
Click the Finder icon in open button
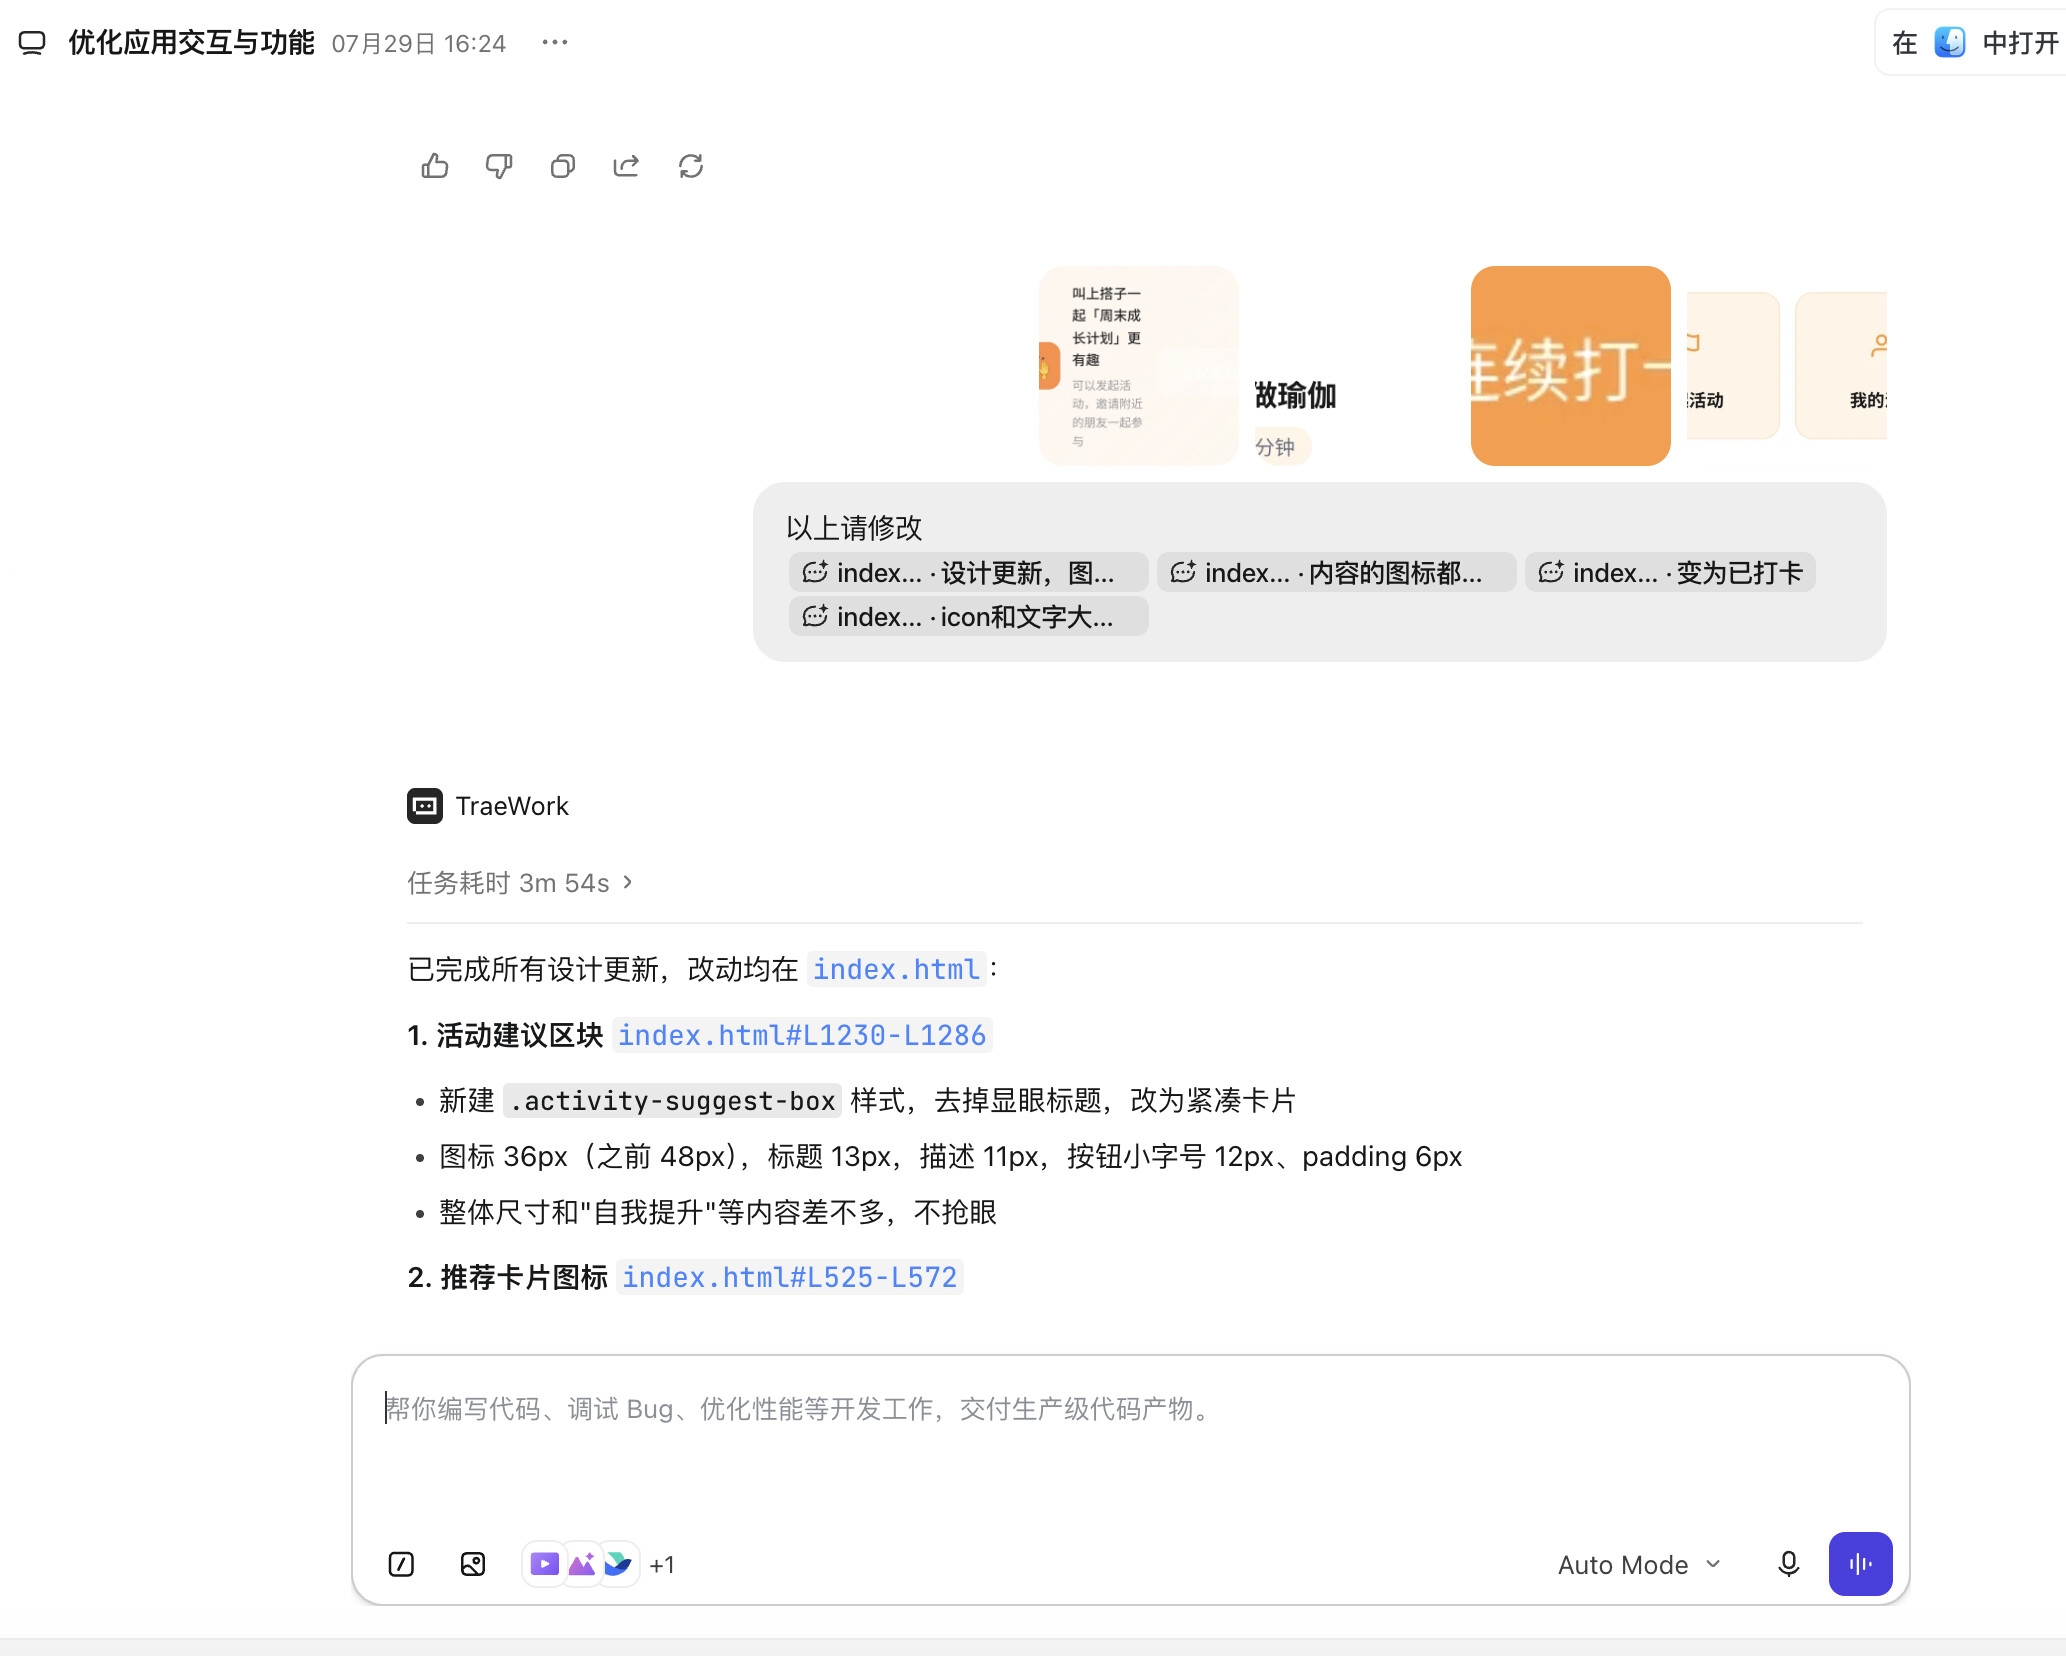point(1950,42)
